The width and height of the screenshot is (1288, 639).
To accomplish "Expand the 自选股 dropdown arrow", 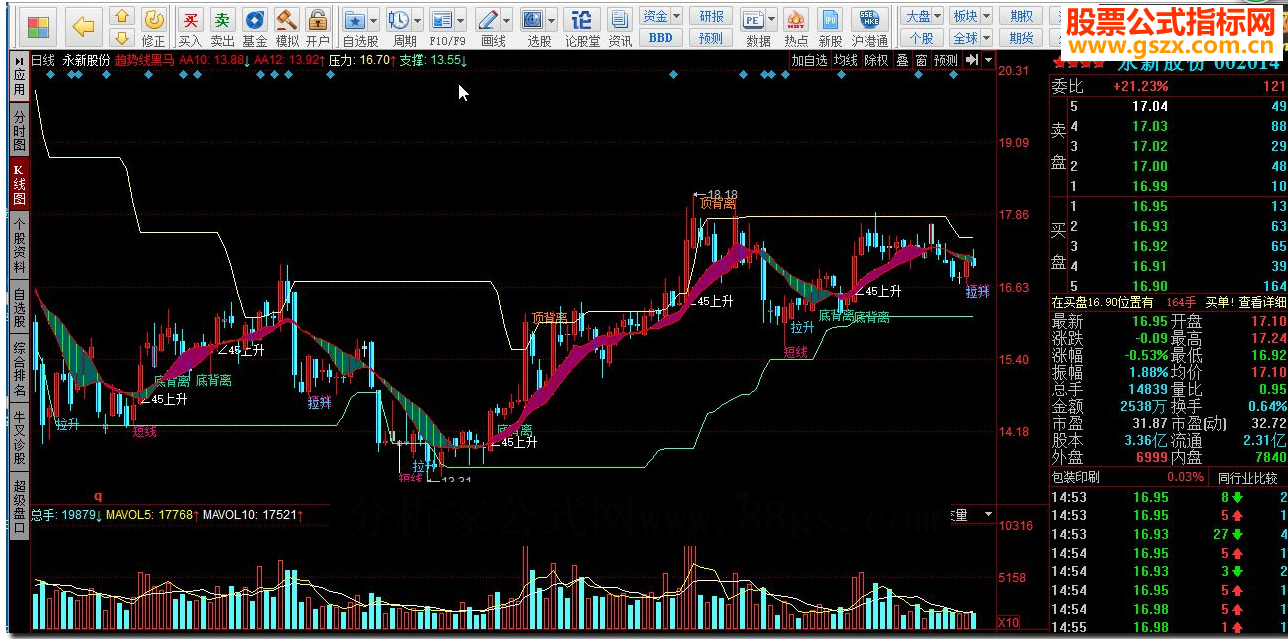I will 374,19.
